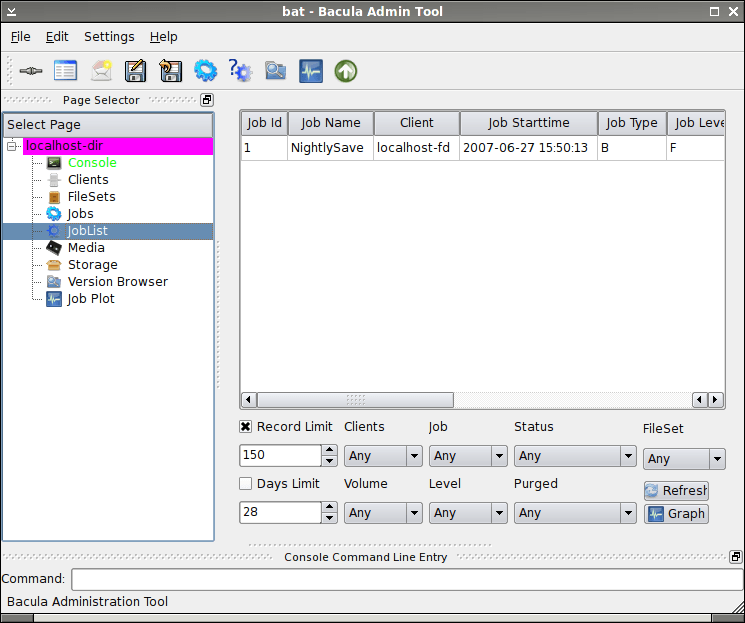745x623 pixels.
Task: Click the floppy with pencil toolbar icon
Action: (x=135, y=71)
